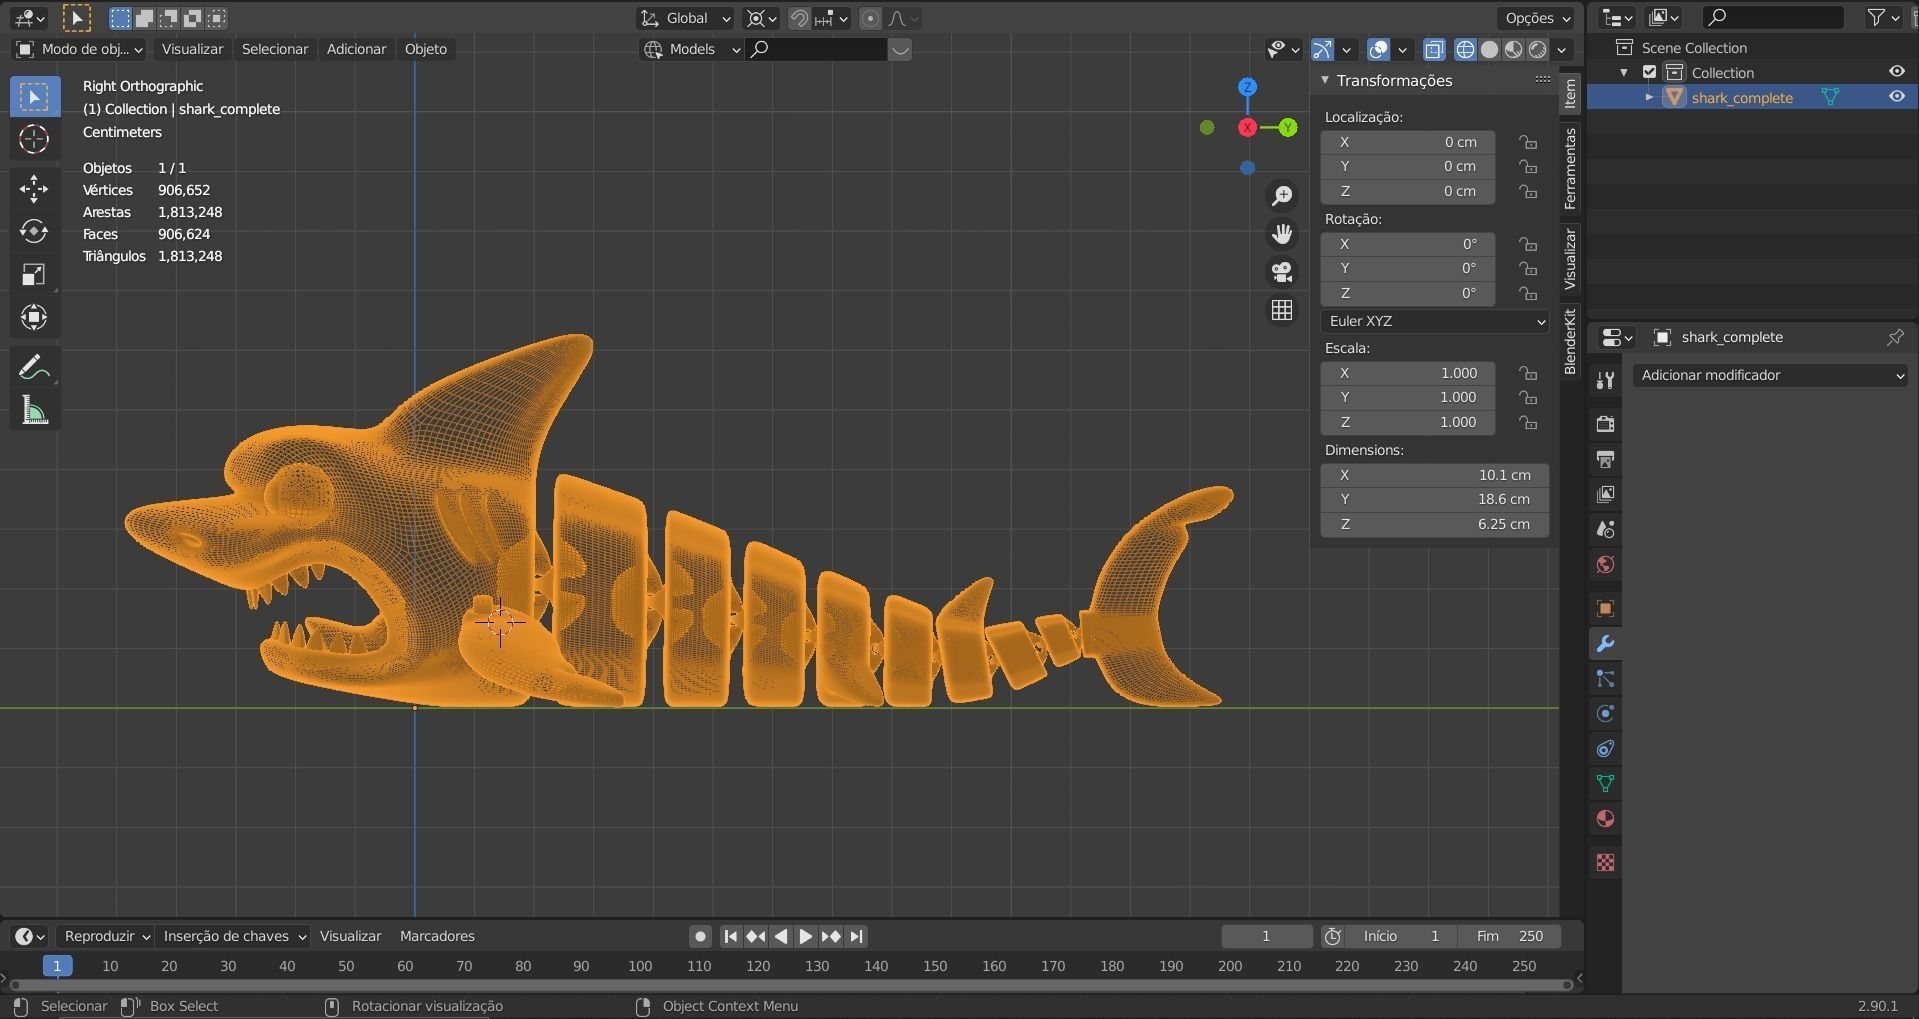Image resolution: width=1919 pixels, height=1019 pixels.
Task: Switch to wireframe viewport shading
Action: tap(1465, 49)
